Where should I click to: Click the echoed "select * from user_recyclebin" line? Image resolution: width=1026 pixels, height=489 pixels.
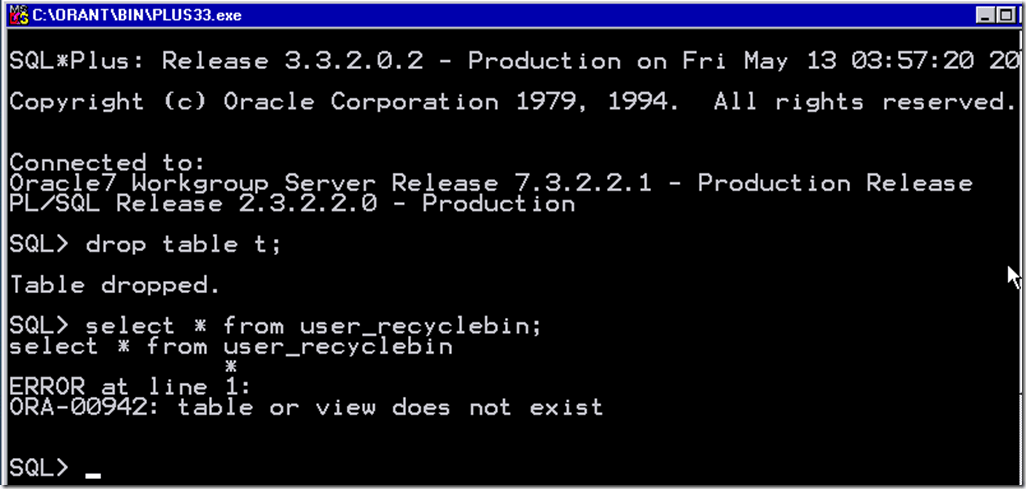[230, 347]
